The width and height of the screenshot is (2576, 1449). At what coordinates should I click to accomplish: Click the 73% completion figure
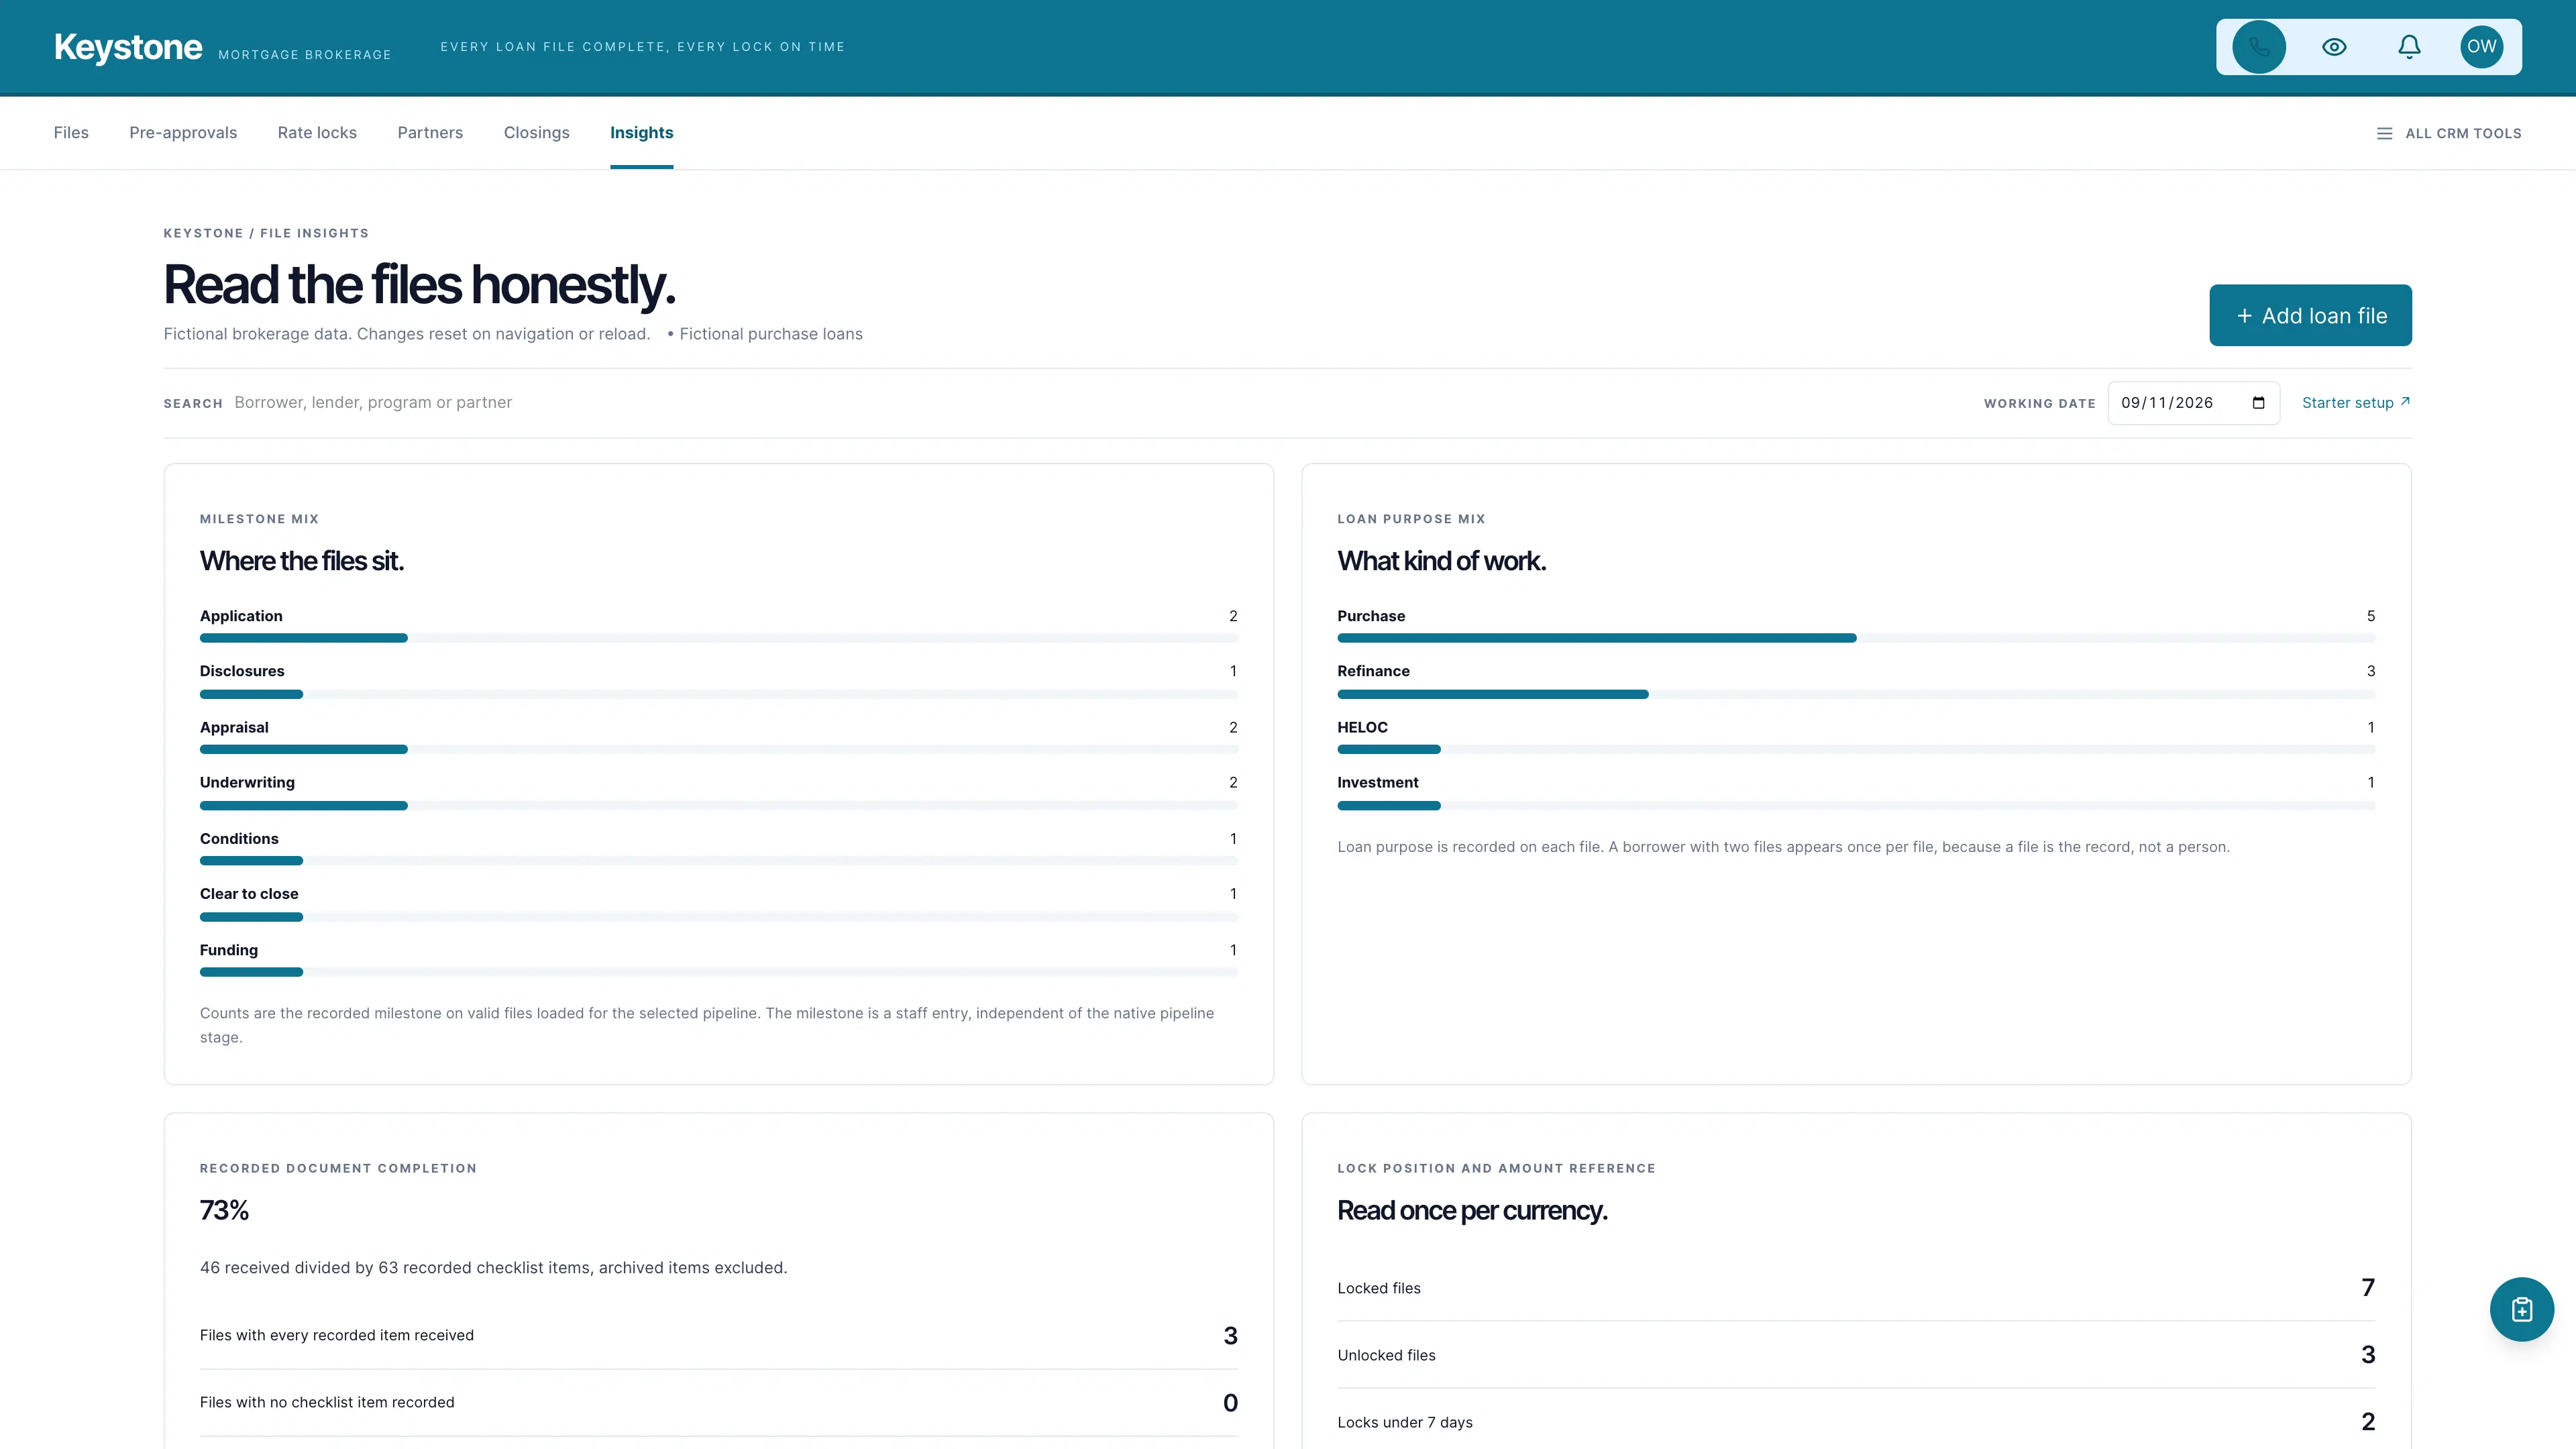(x=224, y=1210)
